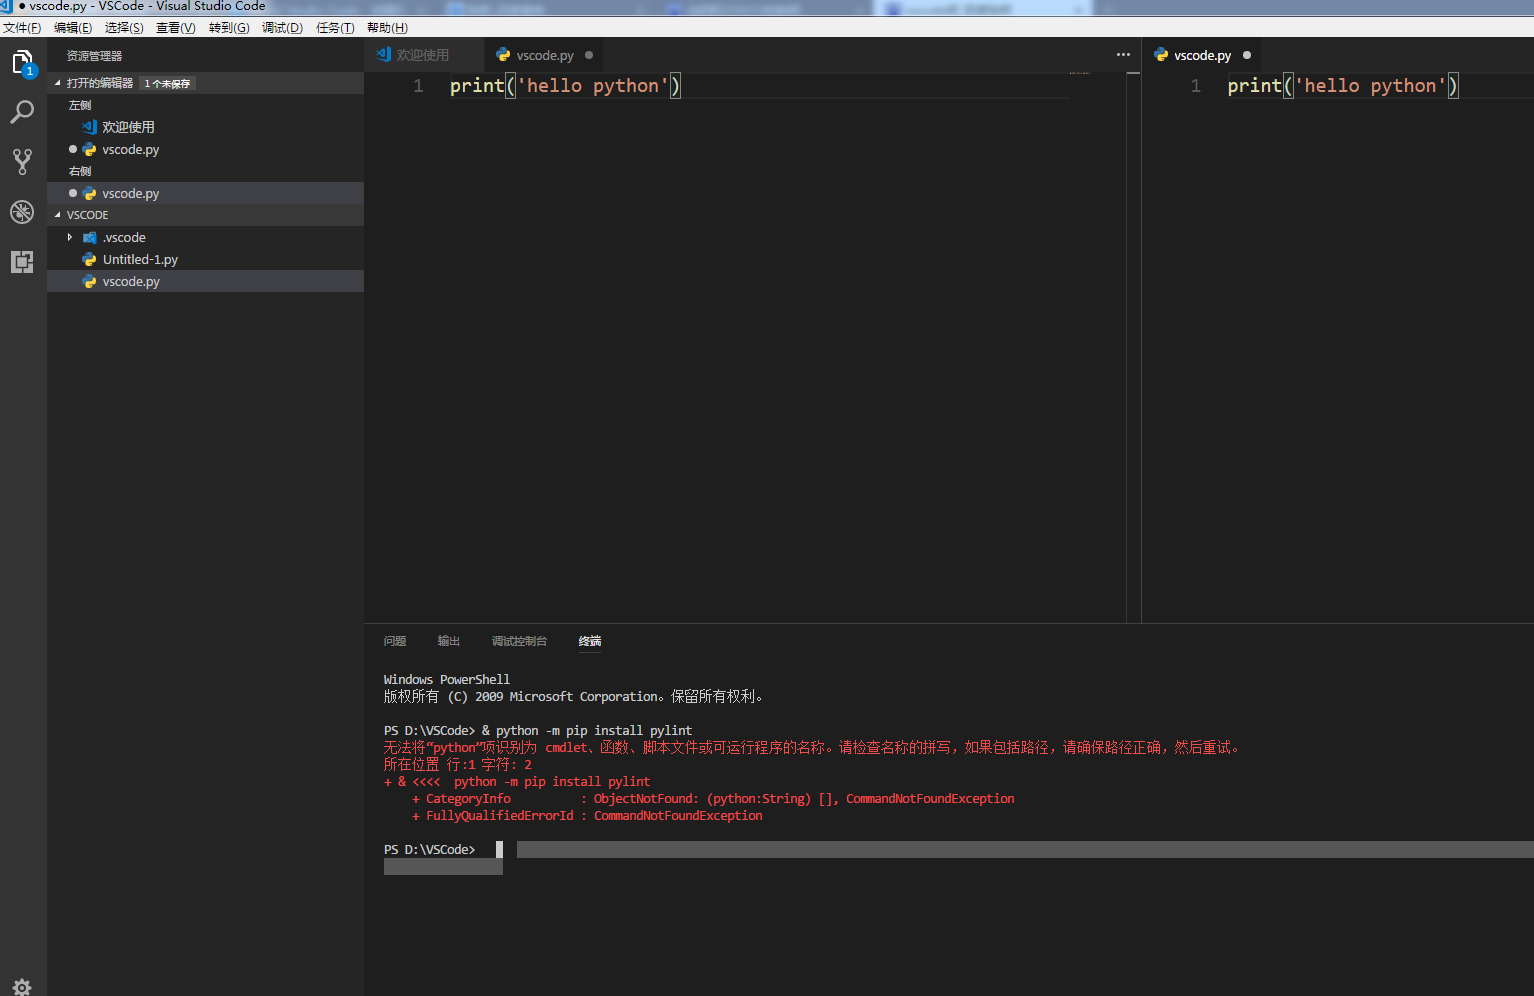1534x996 pixels.
Task: Click the Microsoft Corporation copyright line in the terminal
Action: [574, 697]
